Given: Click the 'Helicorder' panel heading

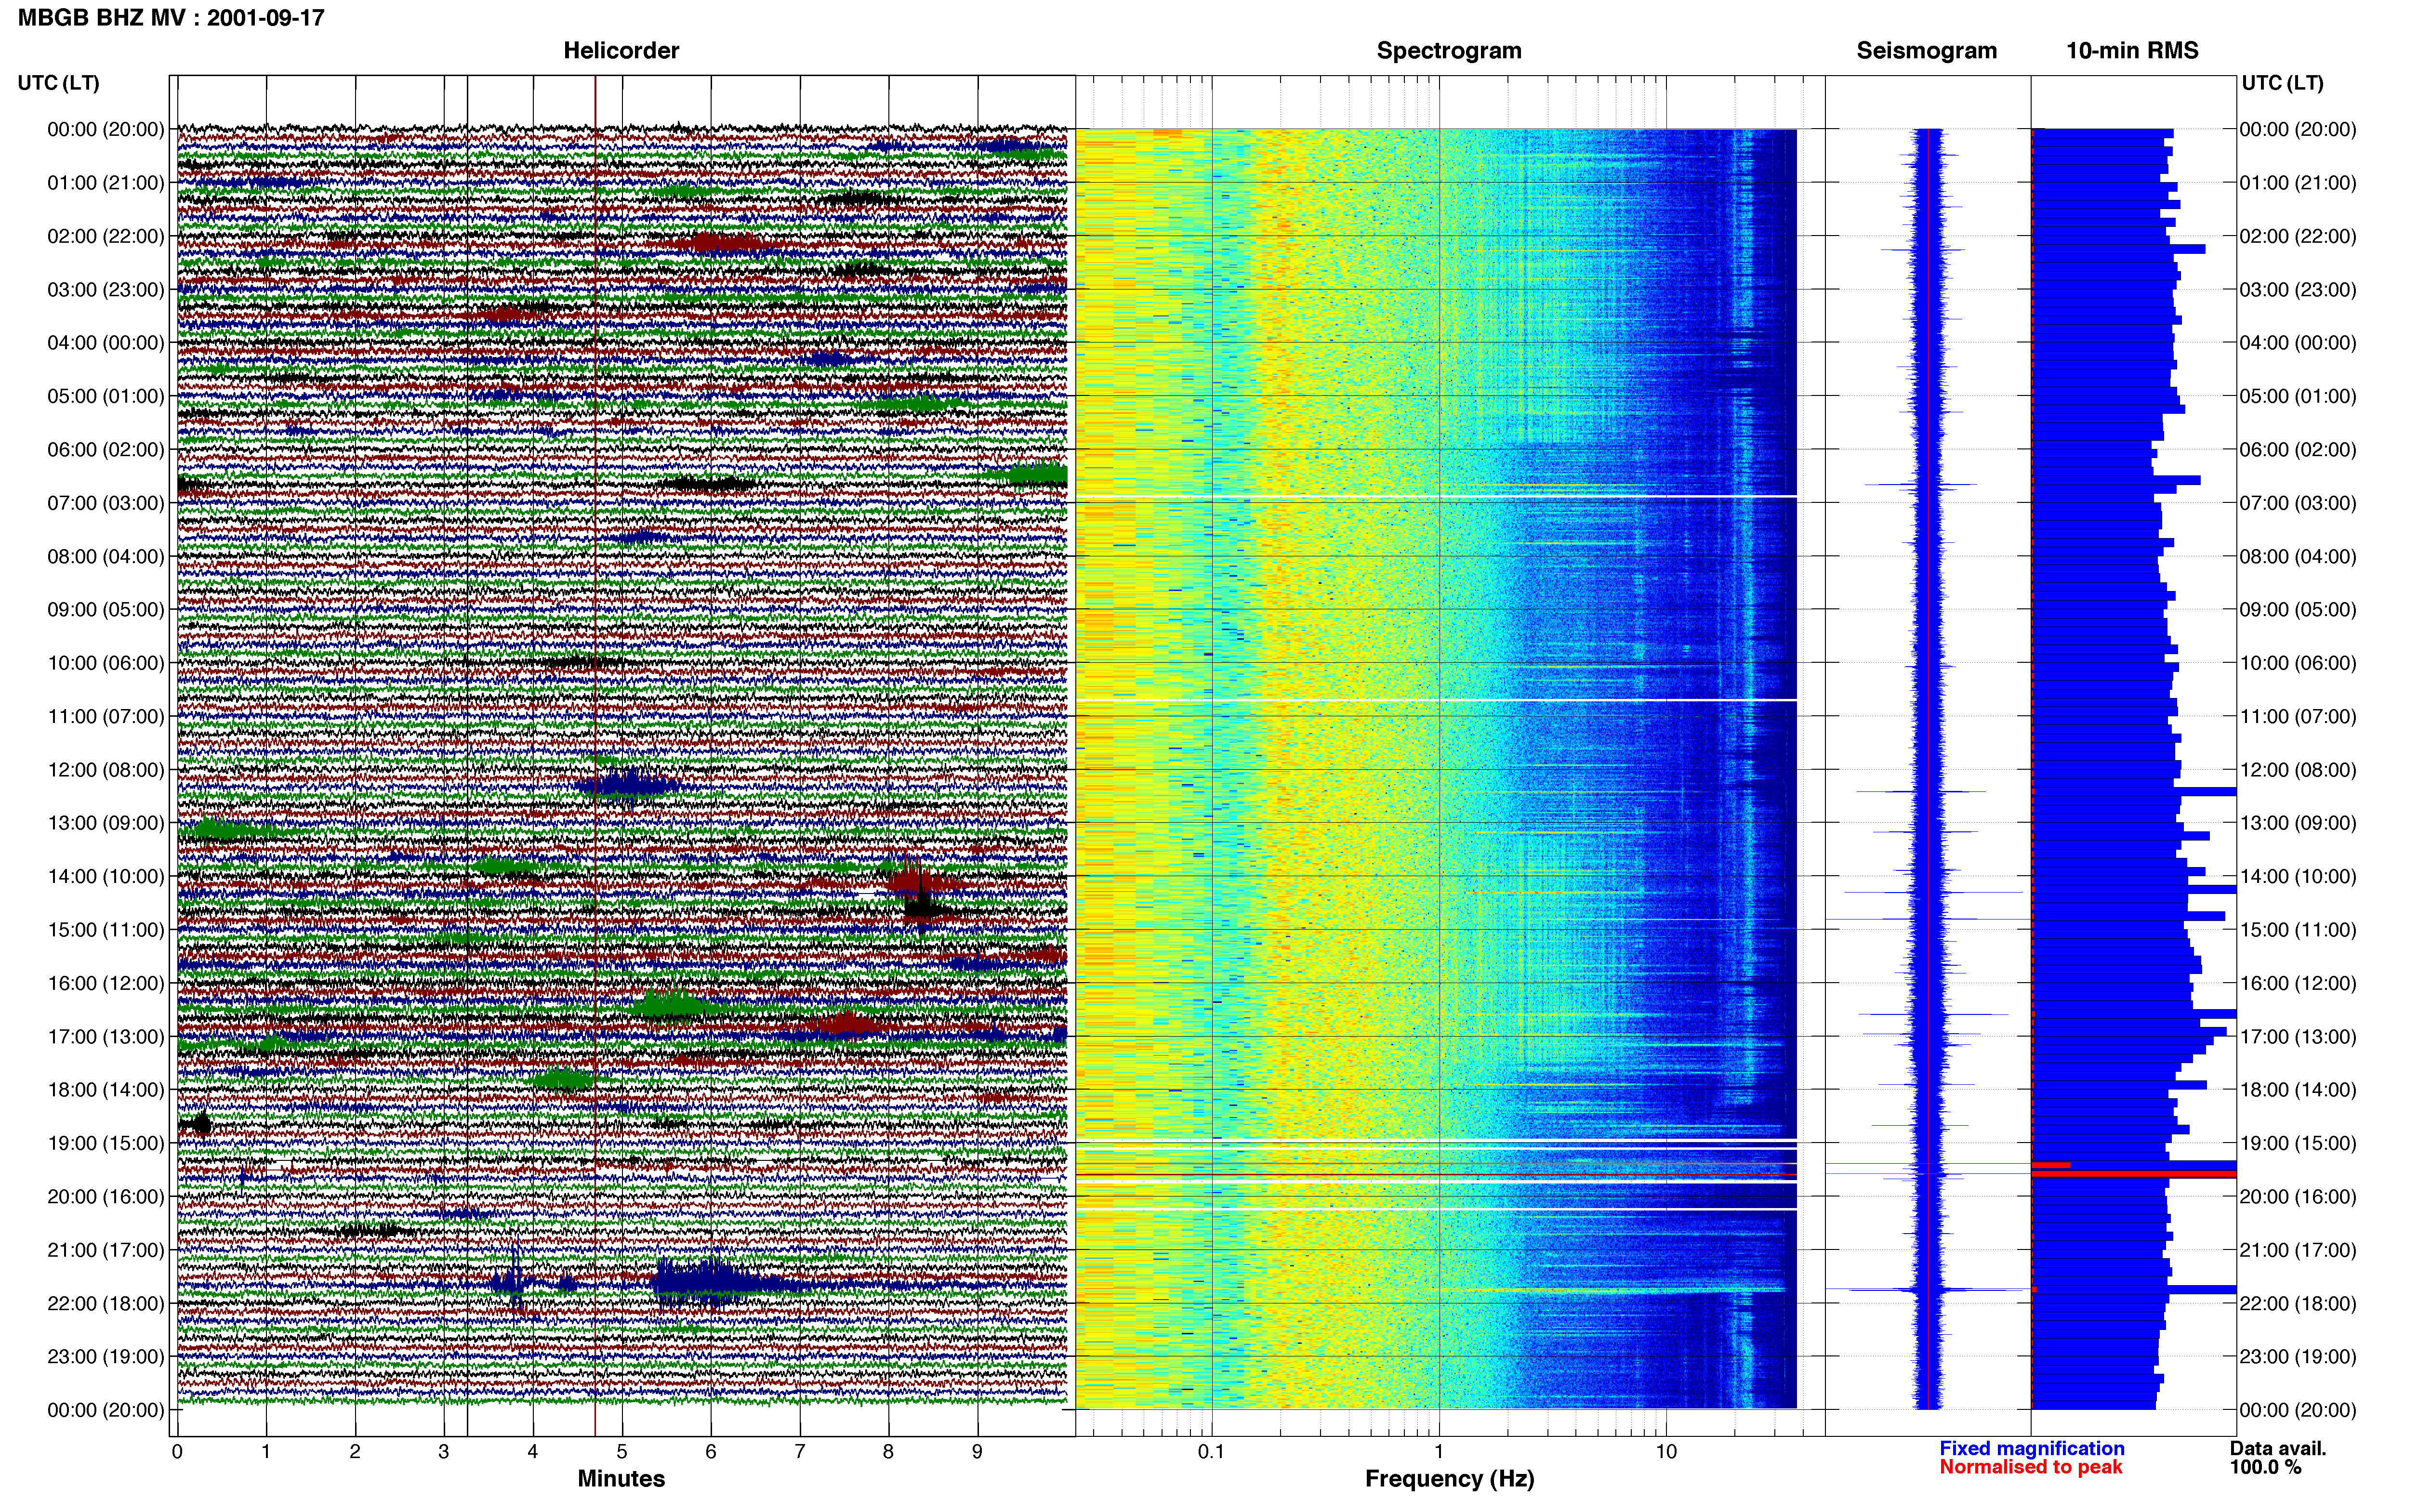Looking at the screenshot, I should pyautogui.click(x=621, y=50).
